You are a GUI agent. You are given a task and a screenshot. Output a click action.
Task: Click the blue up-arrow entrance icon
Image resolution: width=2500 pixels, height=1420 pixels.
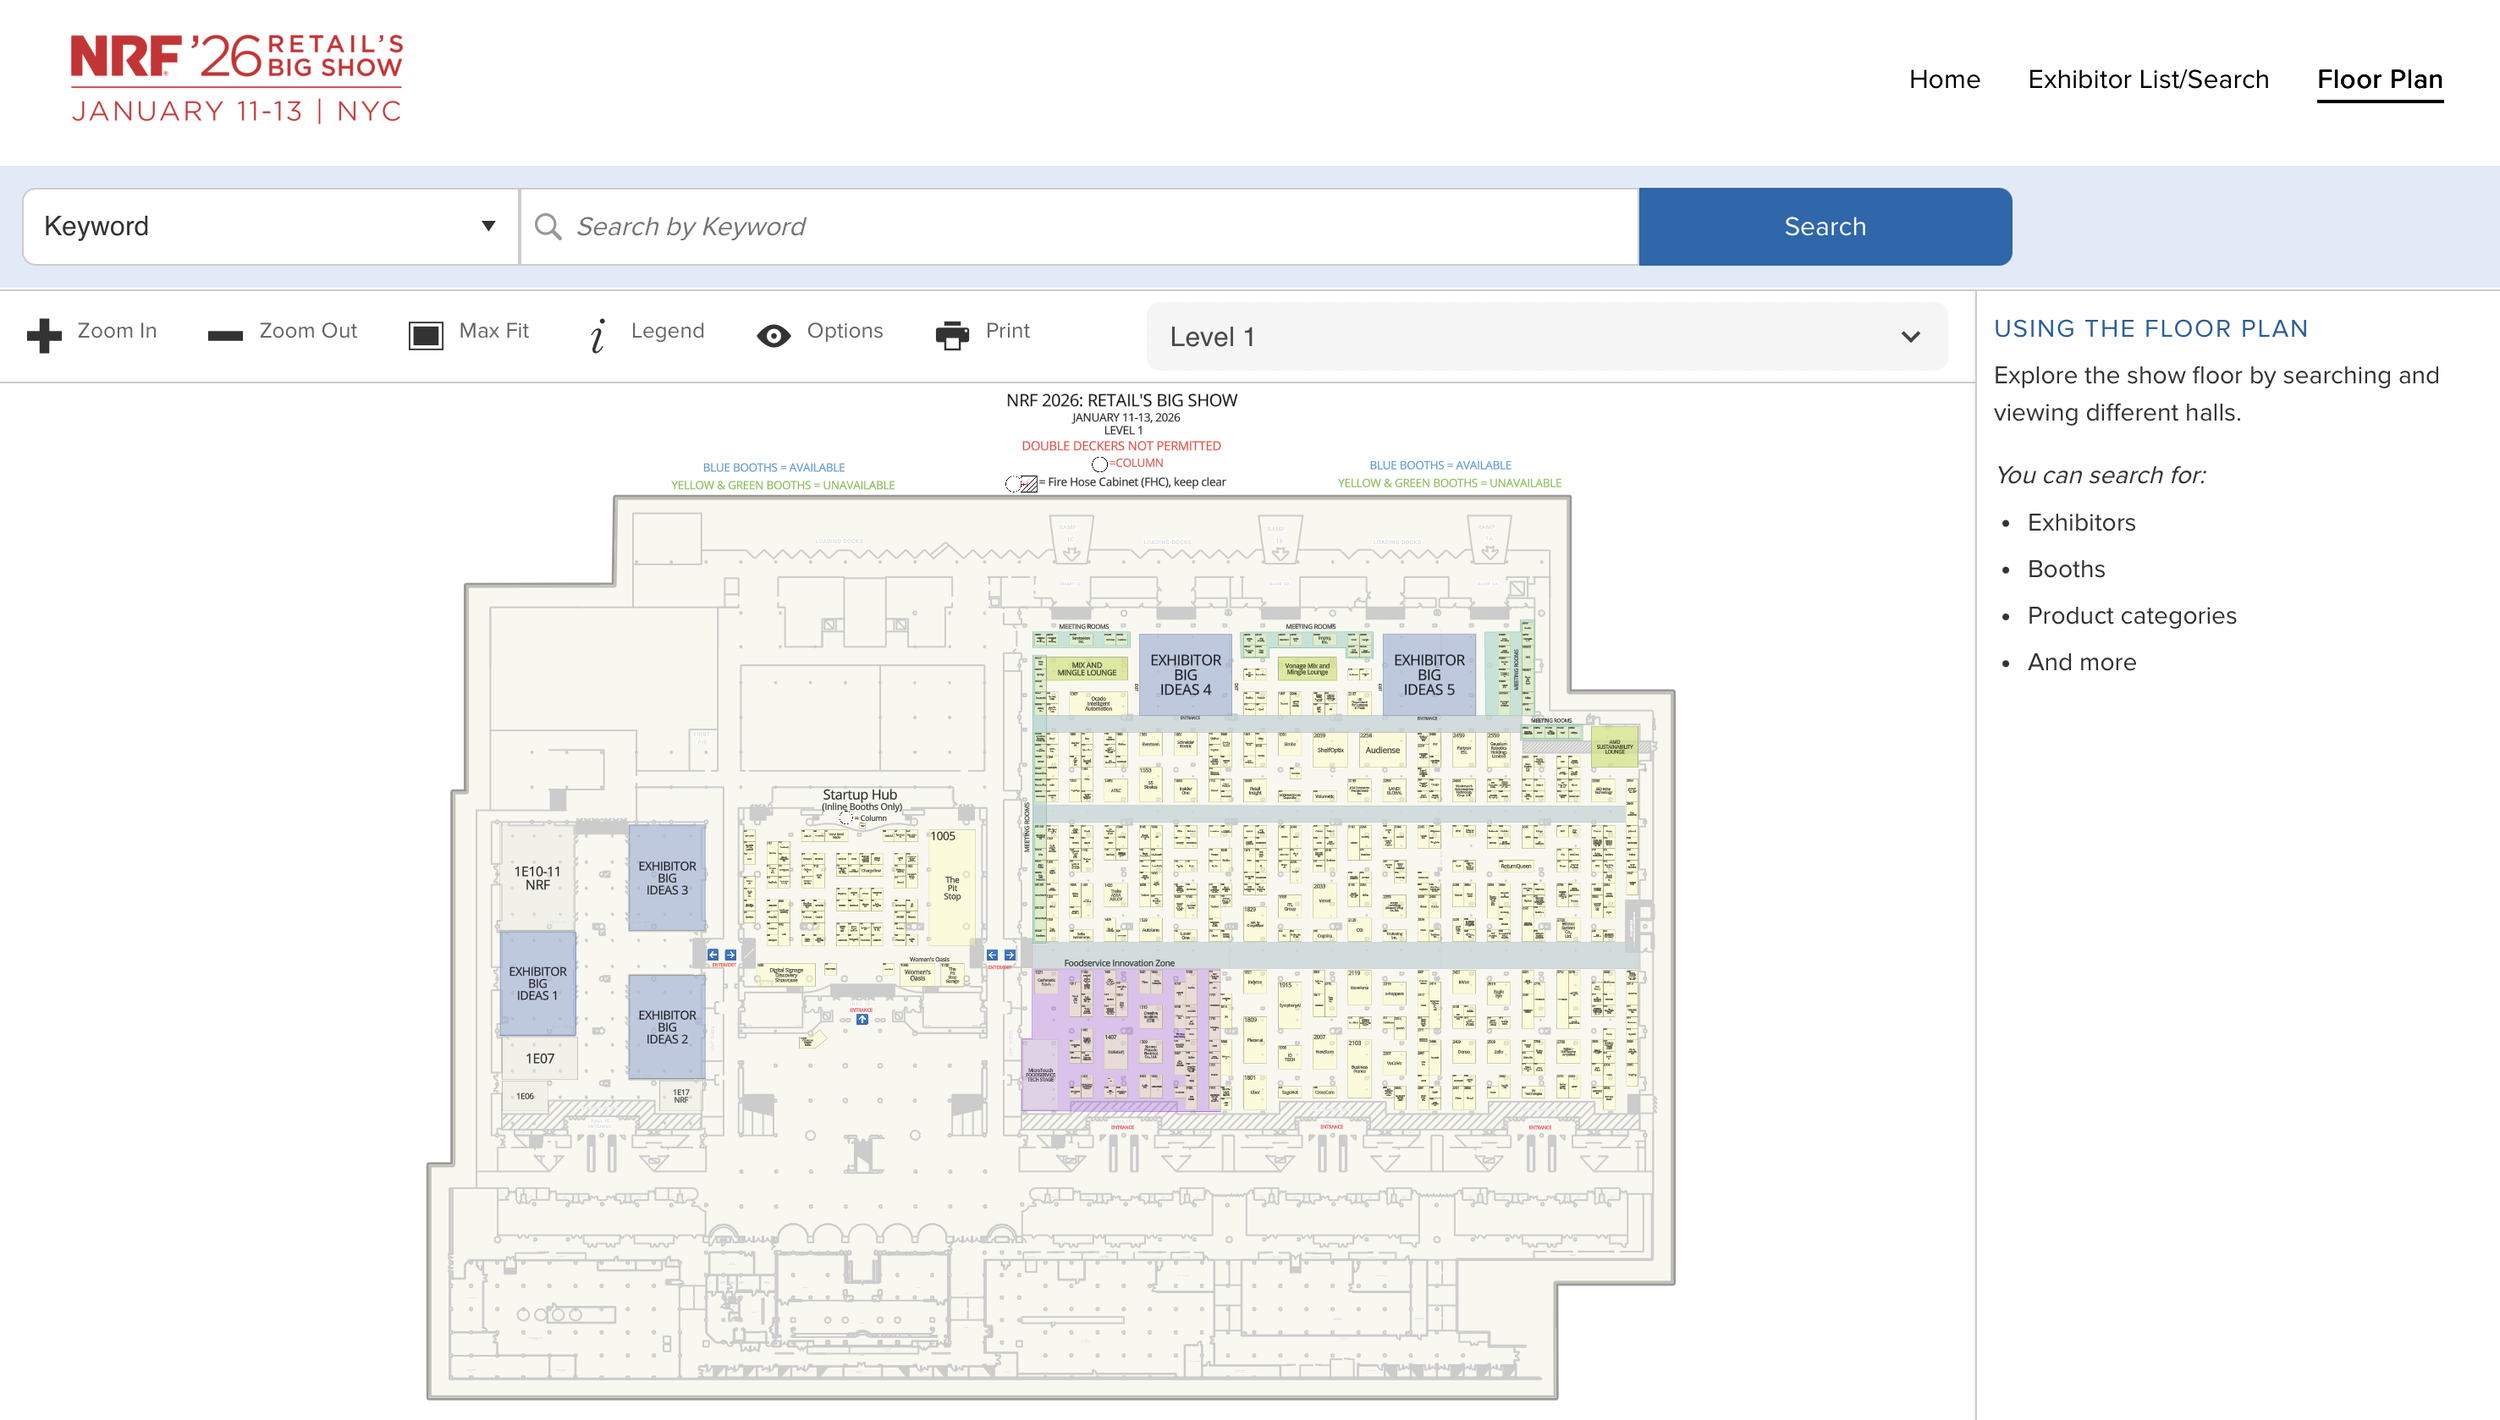coord(862,1019)
